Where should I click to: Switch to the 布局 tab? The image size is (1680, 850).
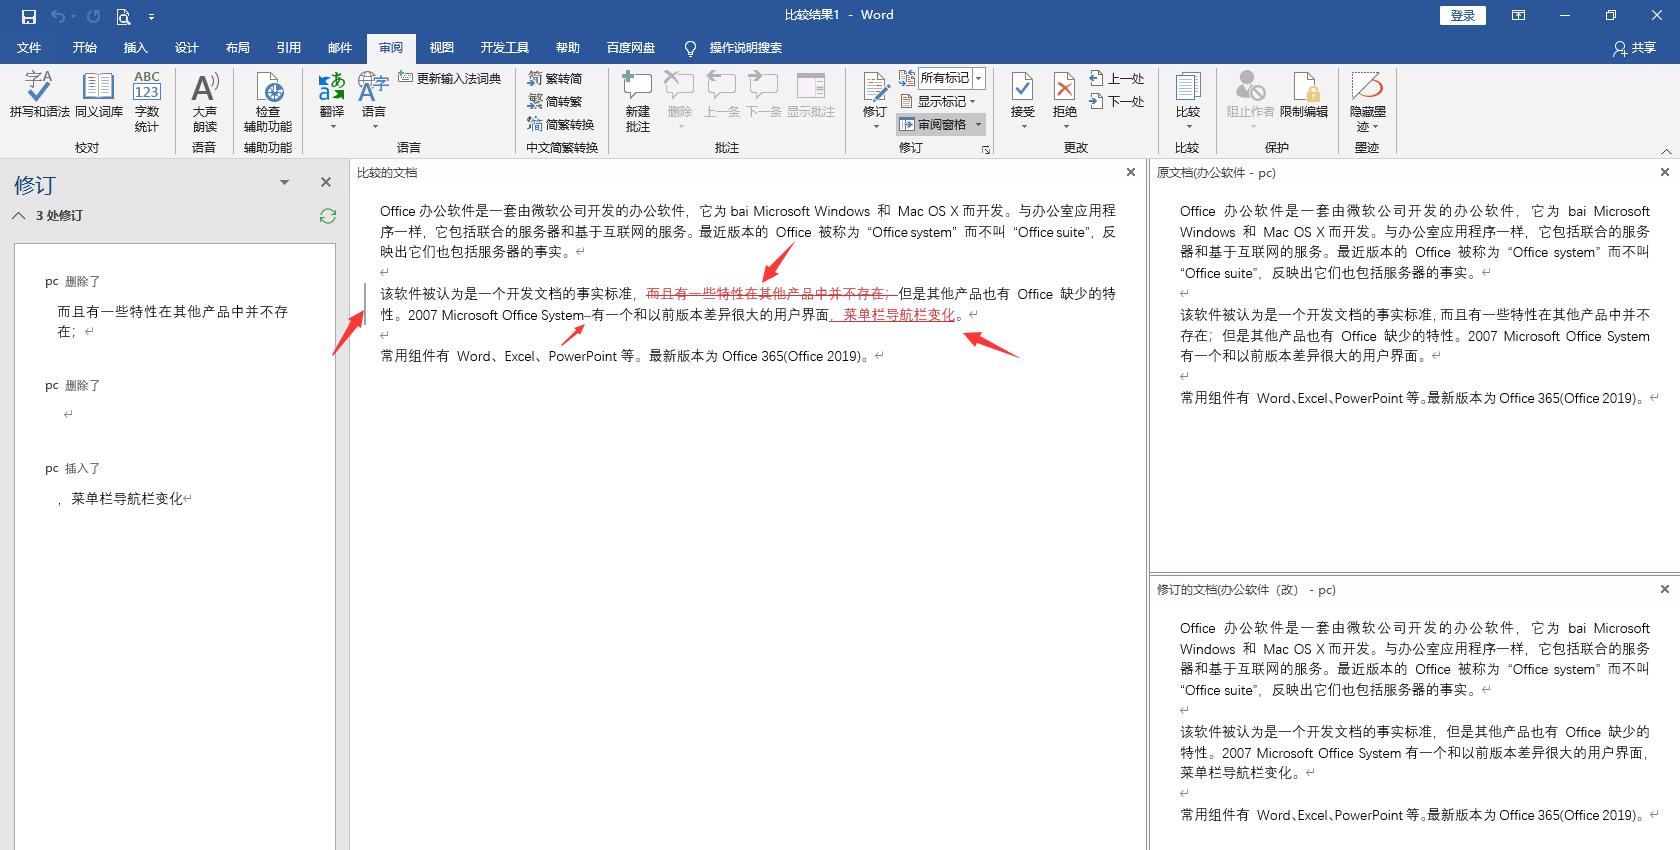tap(237, 48)
